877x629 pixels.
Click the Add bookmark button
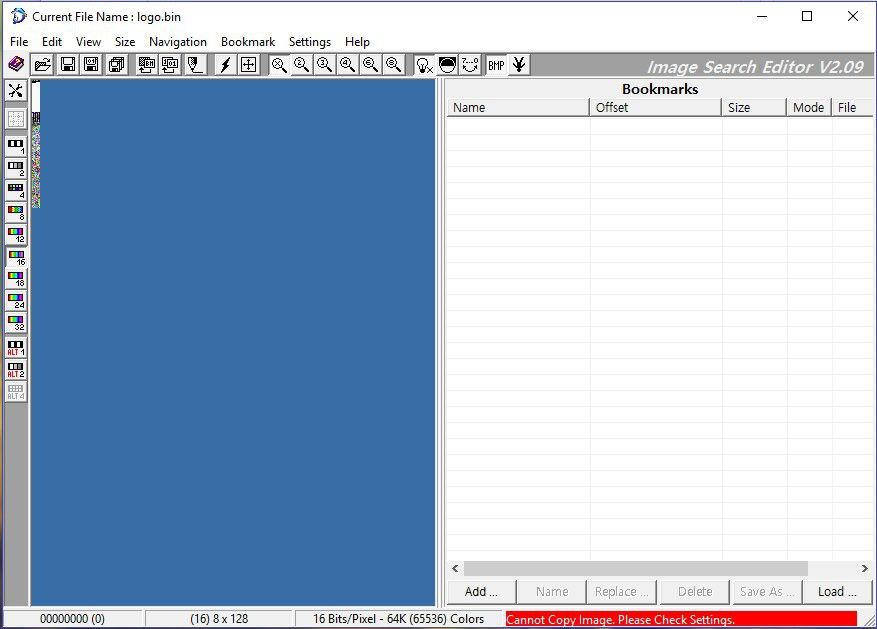[x=481, y=592]
